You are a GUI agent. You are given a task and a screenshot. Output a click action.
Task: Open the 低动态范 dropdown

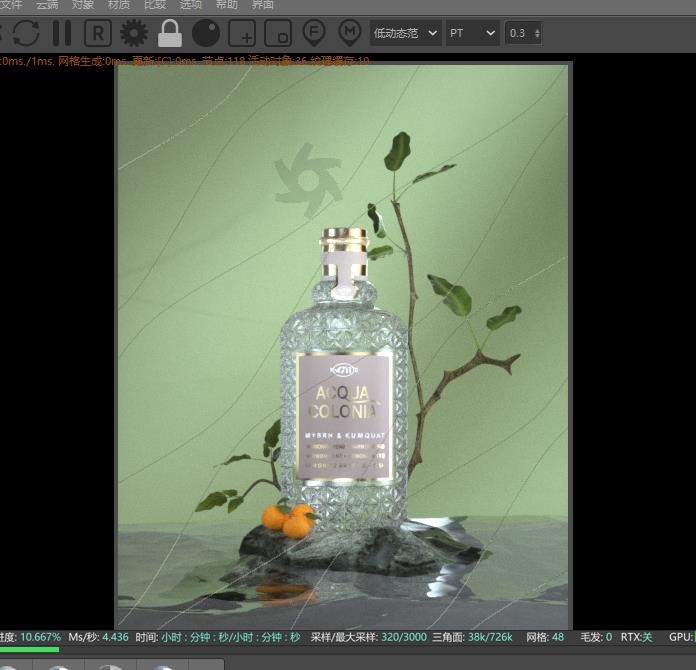coord(406,33)
